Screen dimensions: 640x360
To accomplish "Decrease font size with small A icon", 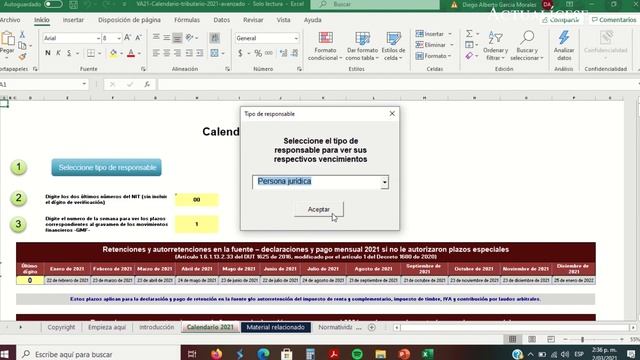I will coord(138,38).
